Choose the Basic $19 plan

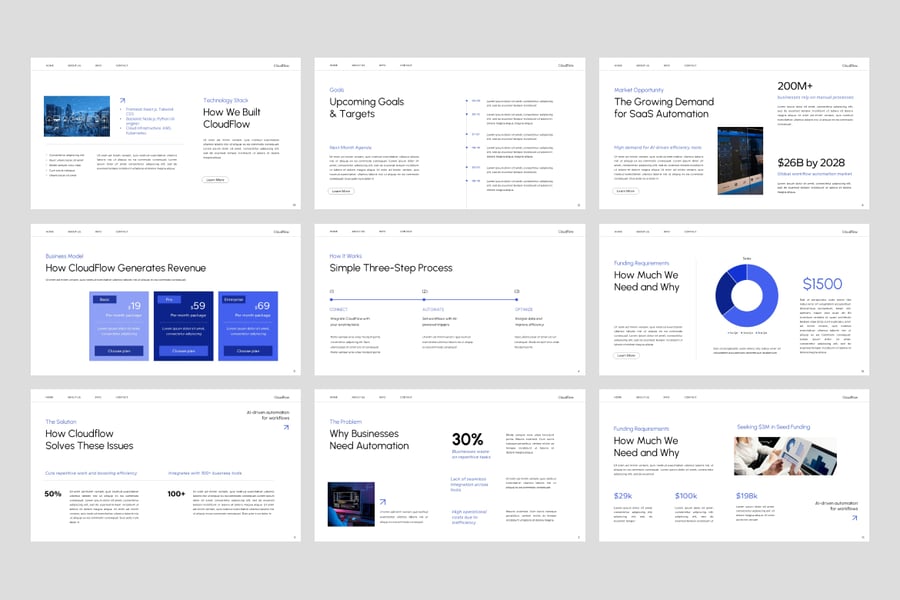point(117,351)
